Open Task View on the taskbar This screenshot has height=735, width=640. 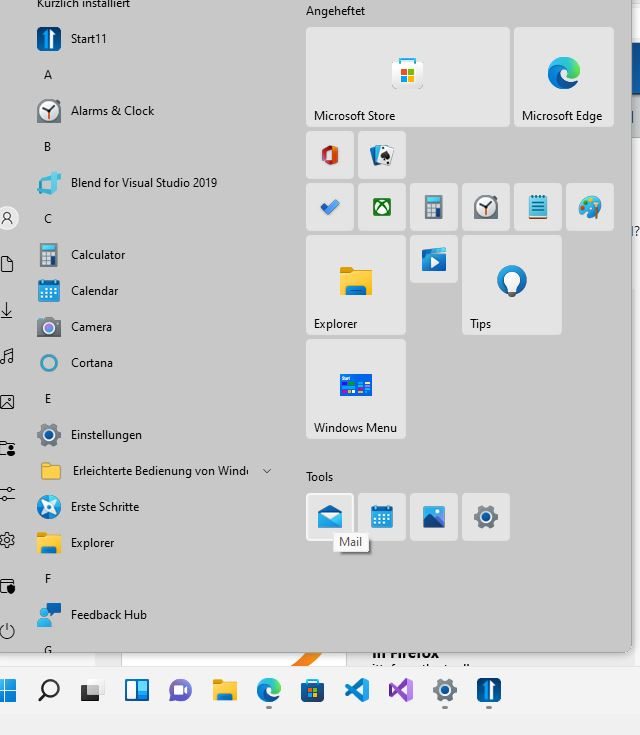point(92,690)
